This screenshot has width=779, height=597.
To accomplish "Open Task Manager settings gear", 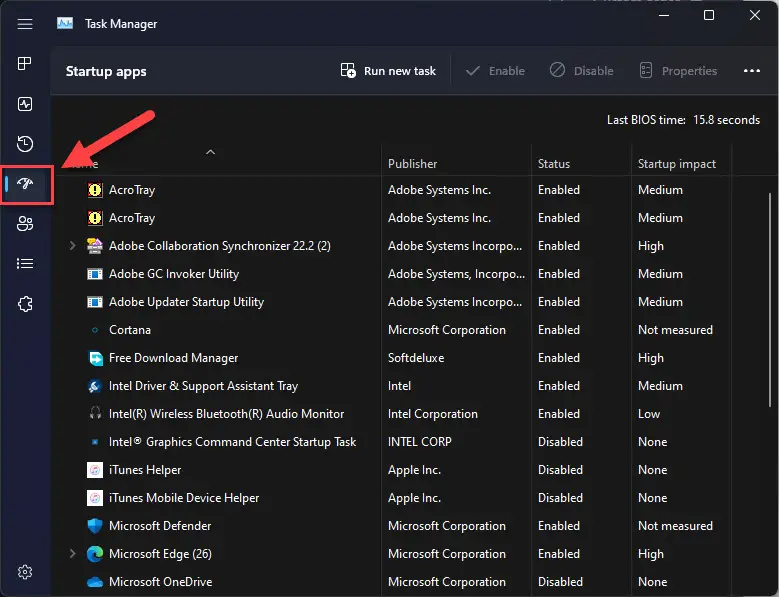I will [x=25, y=572].
